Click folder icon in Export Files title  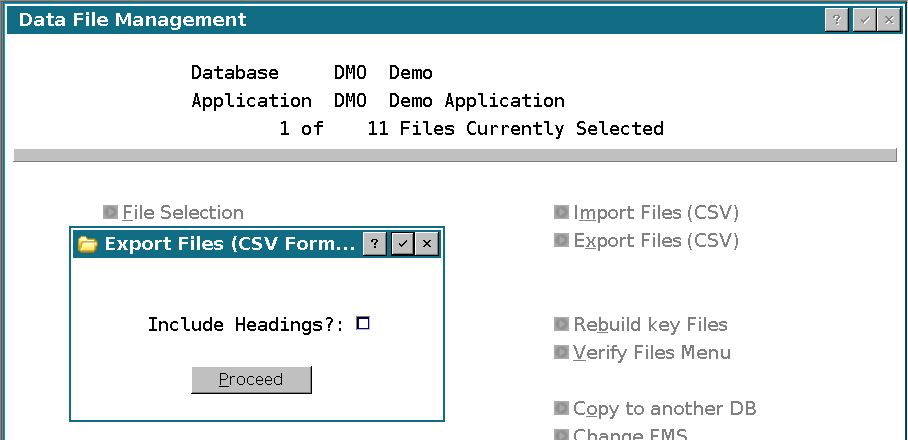pos(87,244)
